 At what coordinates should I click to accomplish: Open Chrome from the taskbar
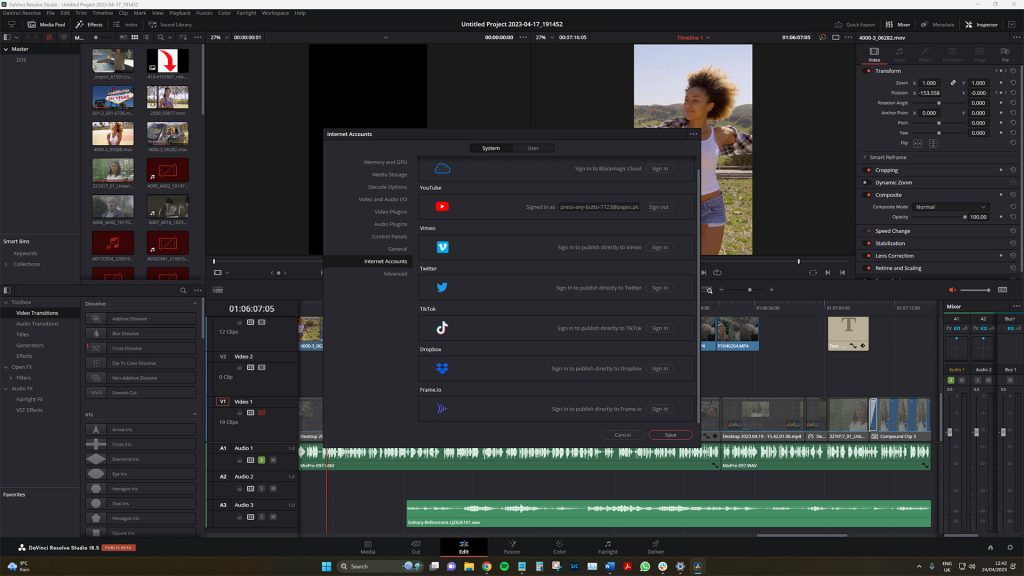487,566
